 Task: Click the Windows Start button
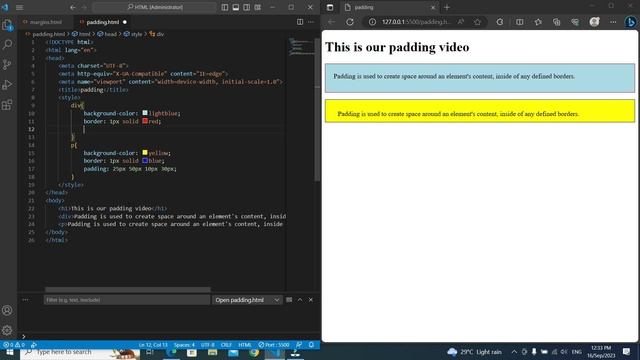9,352
